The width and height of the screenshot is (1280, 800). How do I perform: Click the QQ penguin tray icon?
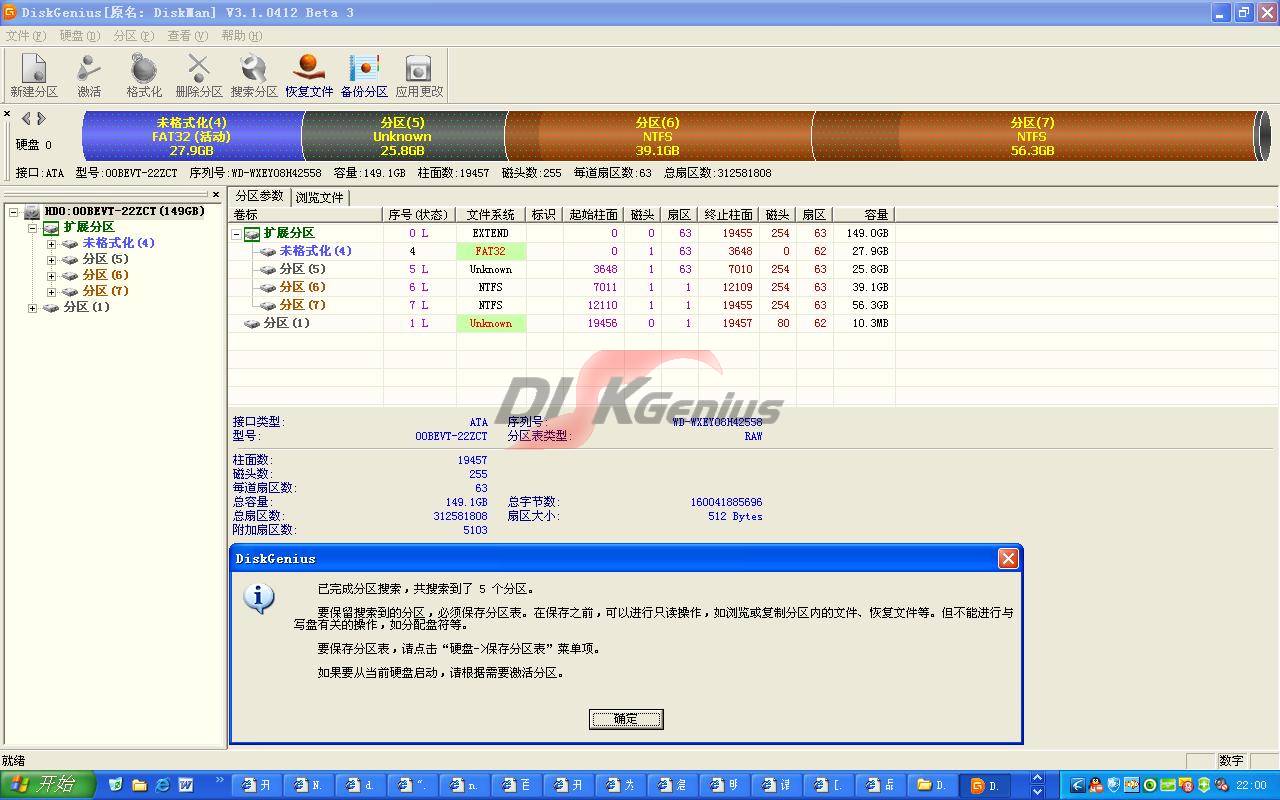pos(1096,785)
